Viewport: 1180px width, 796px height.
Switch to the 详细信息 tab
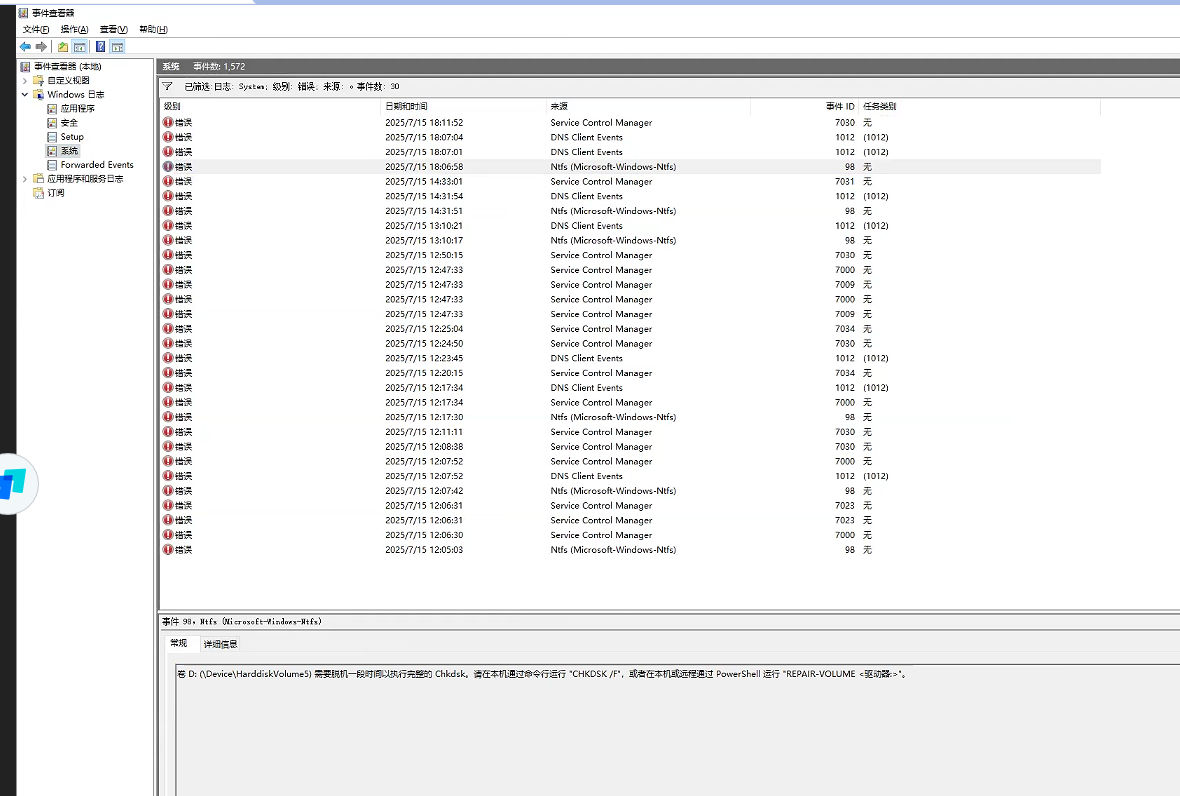tap(220, 645)
